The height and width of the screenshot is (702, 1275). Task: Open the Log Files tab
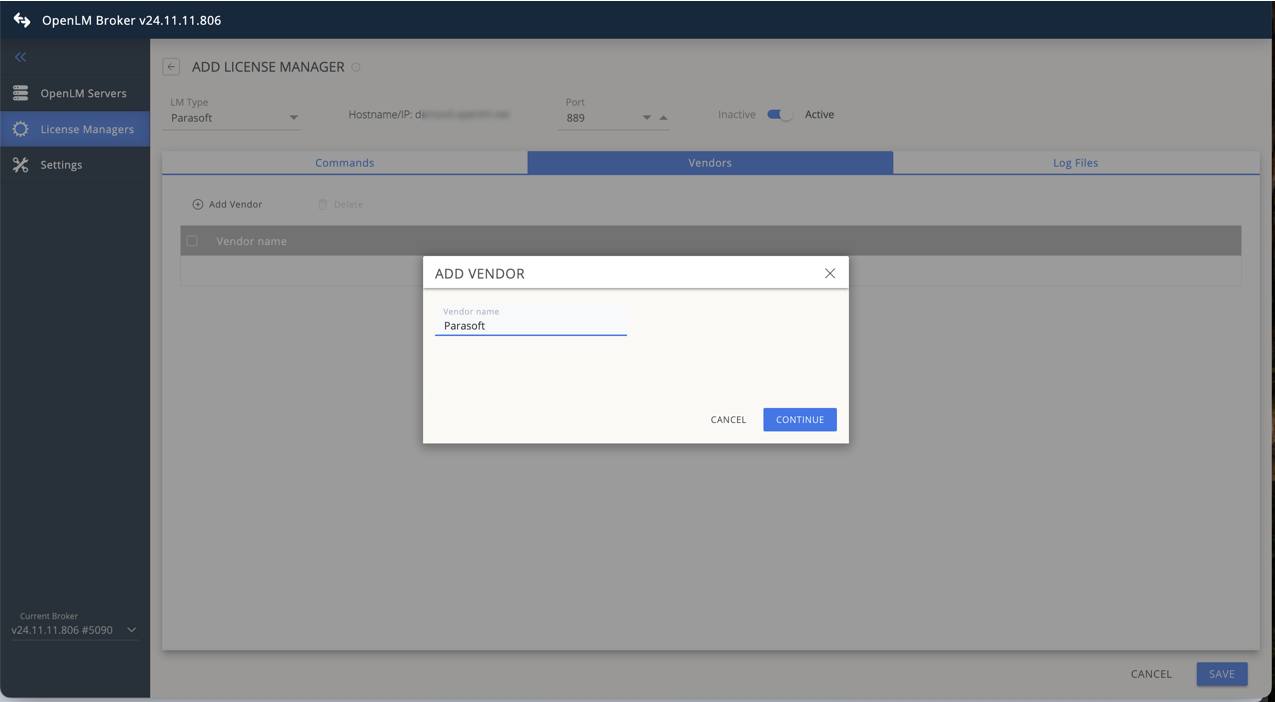tap(1075, 162)
